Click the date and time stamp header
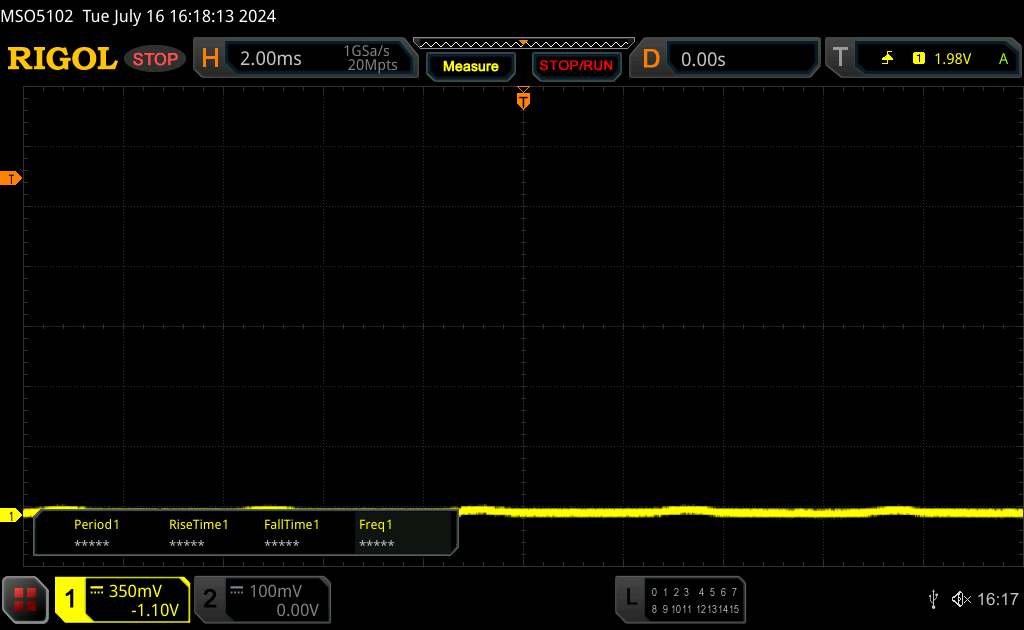 (x=179, y=16)
